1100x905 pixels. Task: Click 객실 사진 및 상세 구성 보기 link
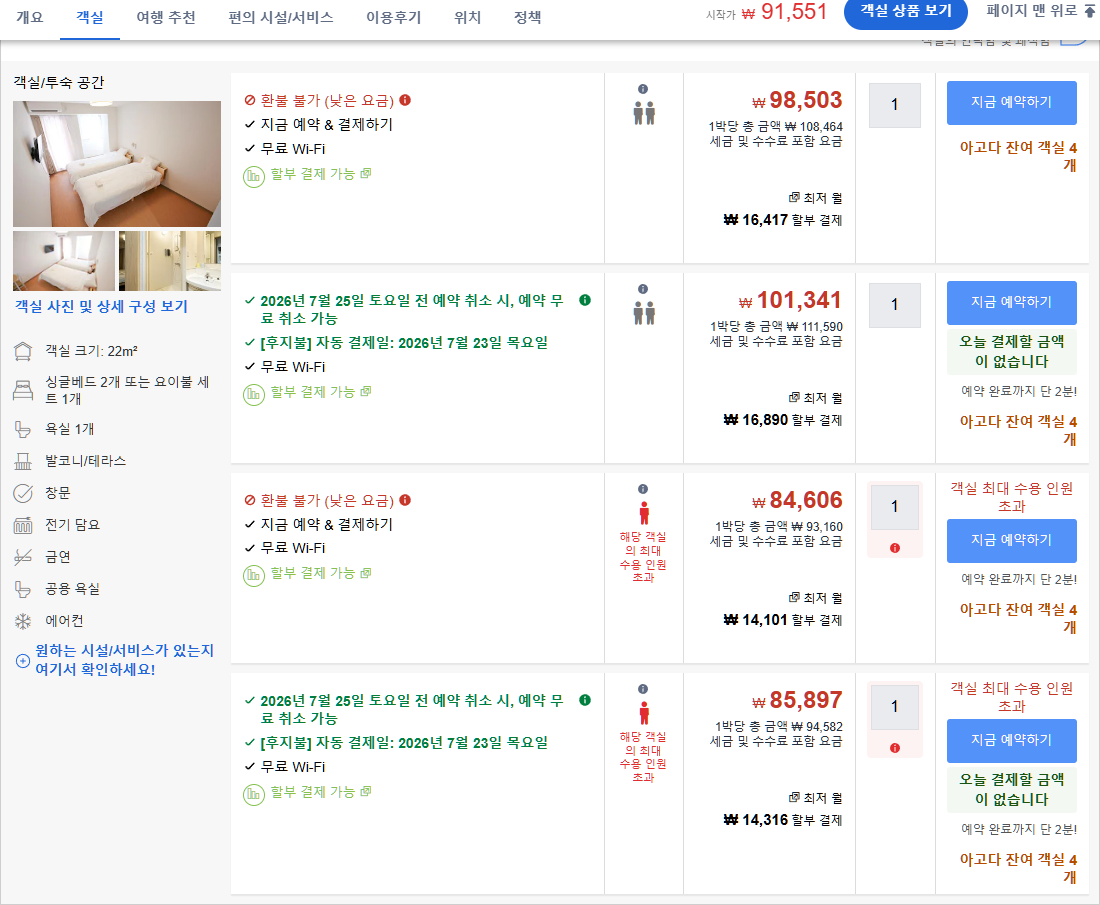[x=102, y=307]
